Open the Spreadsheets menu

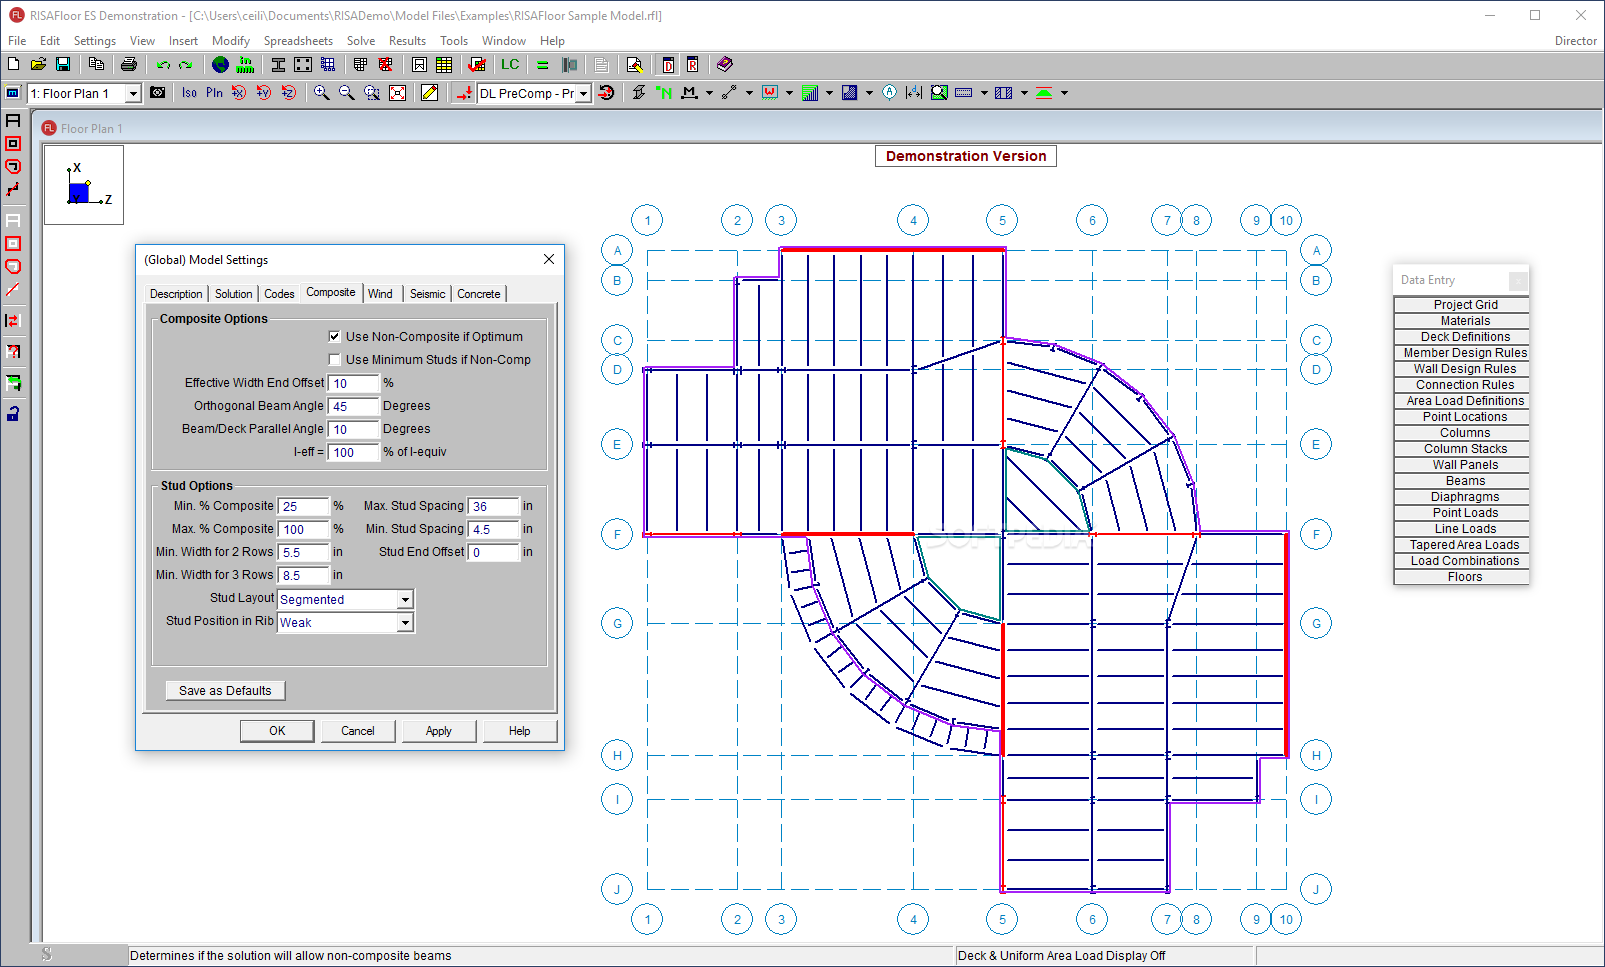coord(298,41)
